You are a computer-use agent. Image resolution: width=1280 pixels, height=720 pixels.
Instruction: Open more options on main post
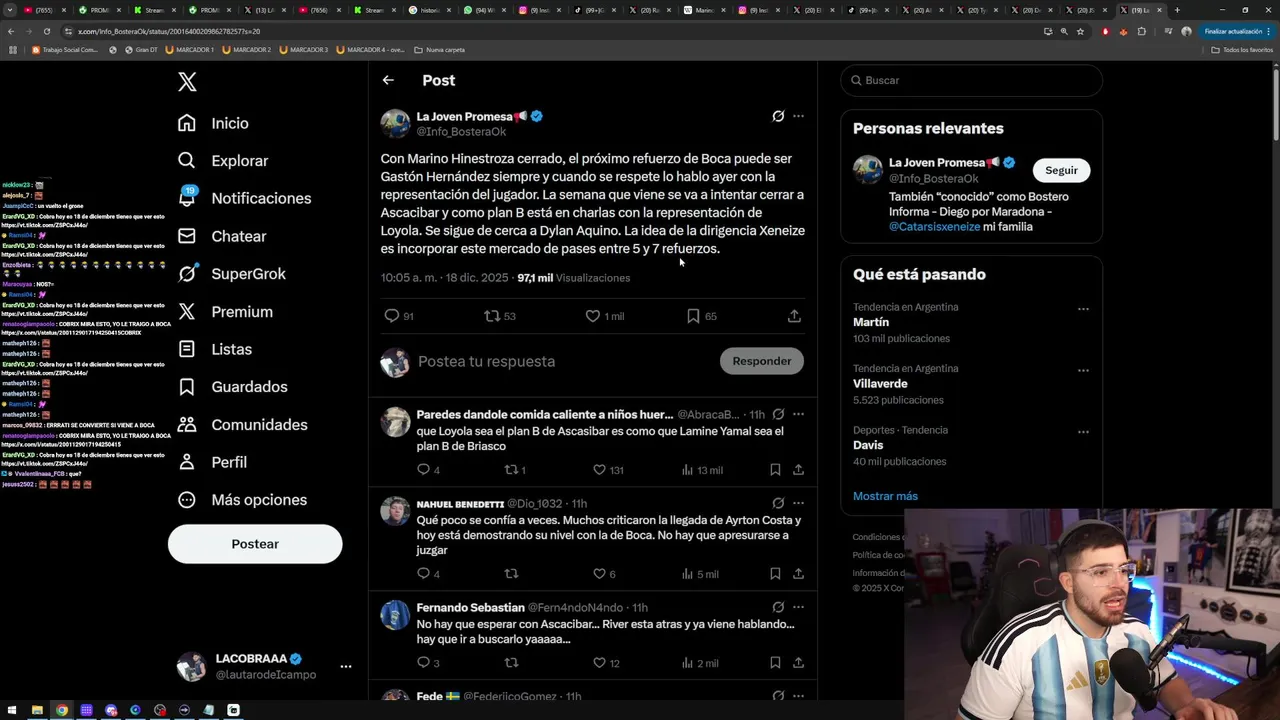tap(798, 116)
